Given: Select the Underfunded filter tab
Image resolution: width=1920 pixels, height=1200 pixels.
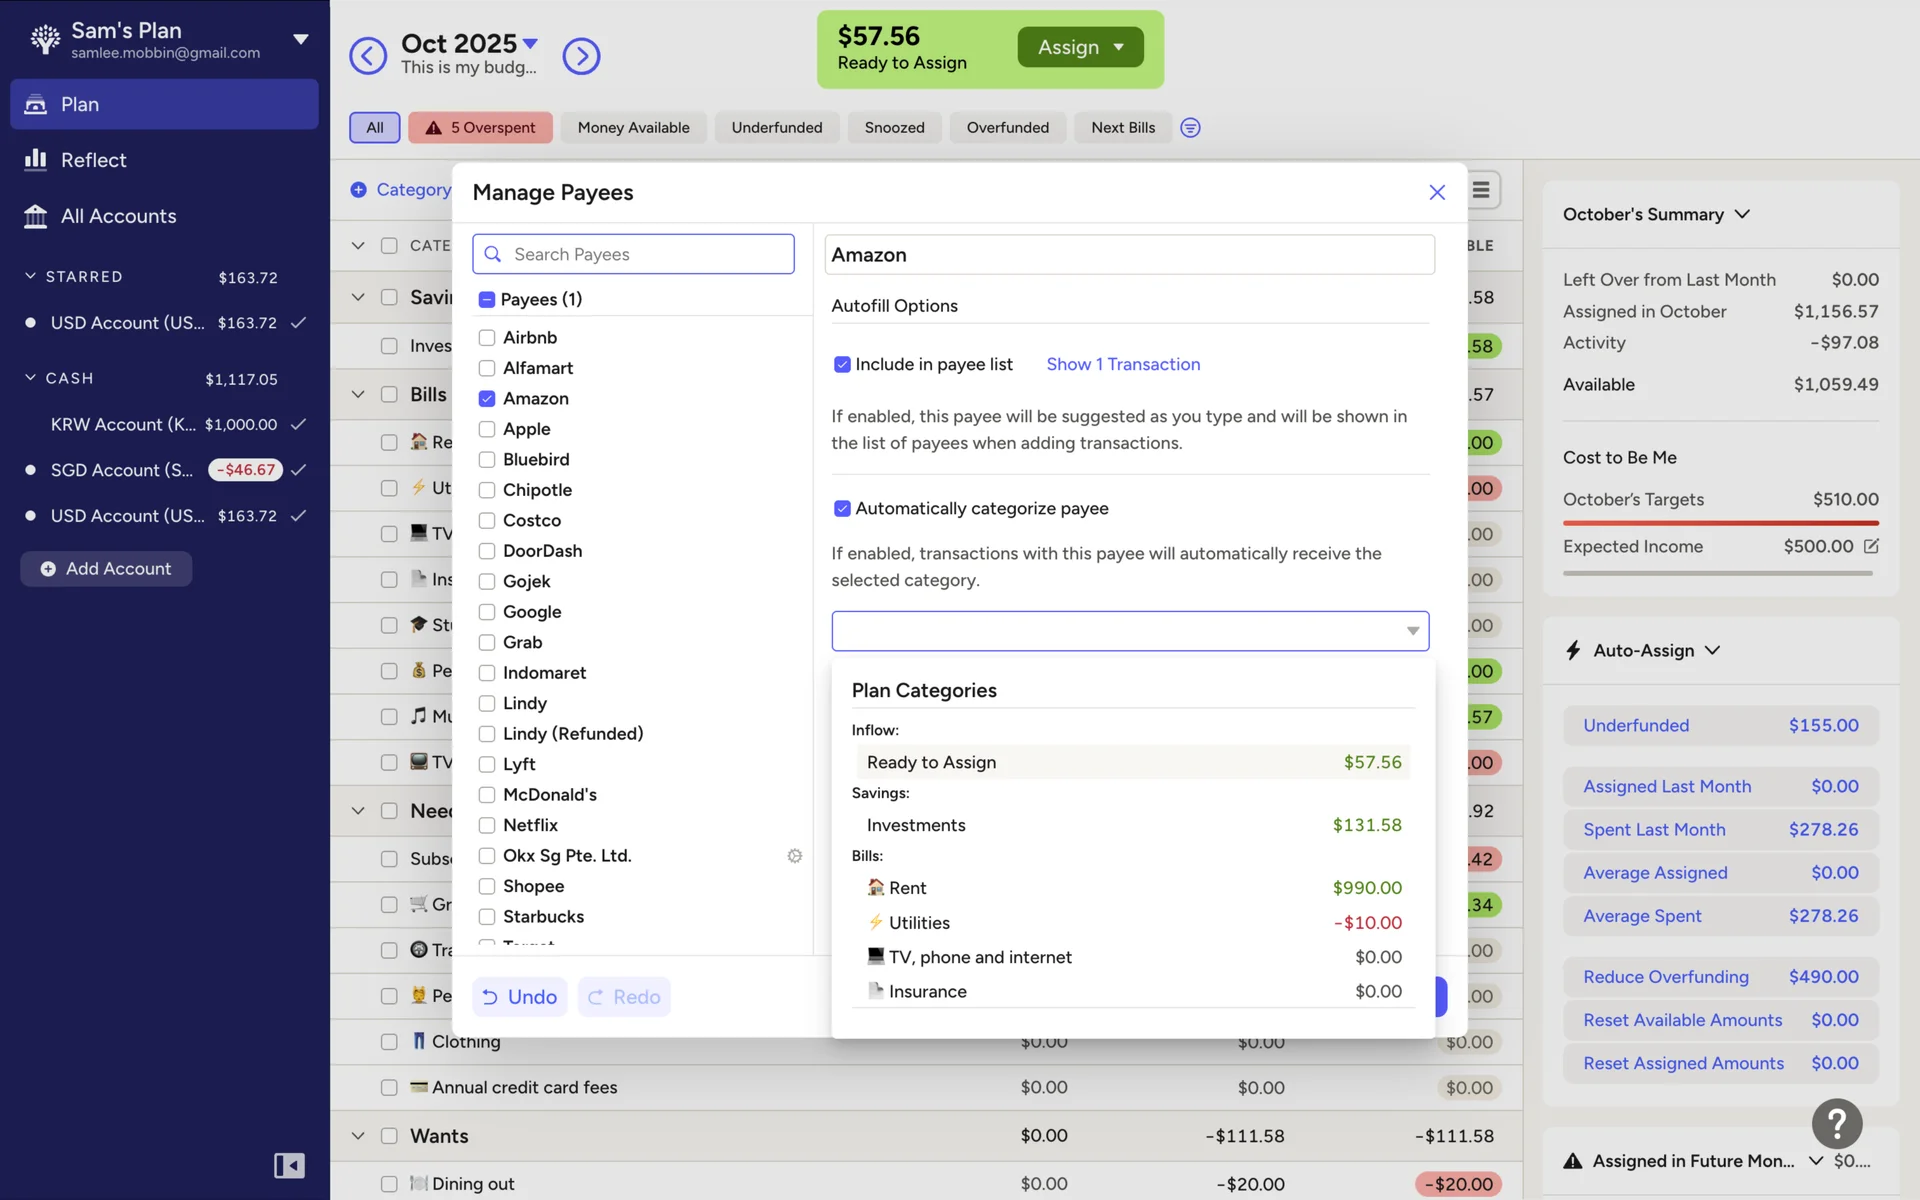Looking at the screenshot, I should coord(776,127).
